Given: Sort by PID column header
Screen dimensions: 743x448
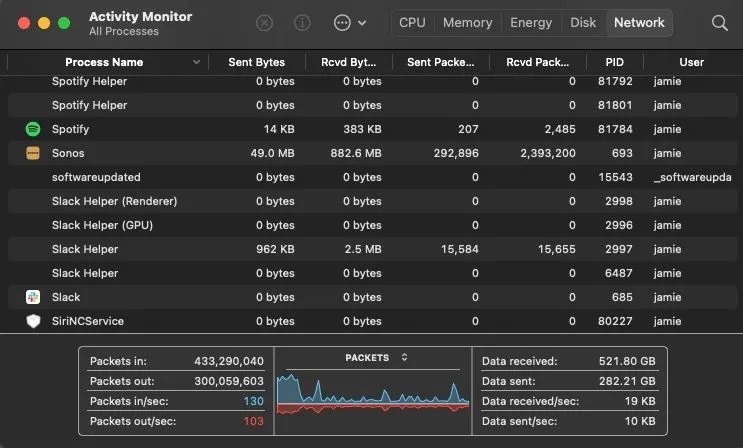Looking at the screenshot, I should 614,62.
